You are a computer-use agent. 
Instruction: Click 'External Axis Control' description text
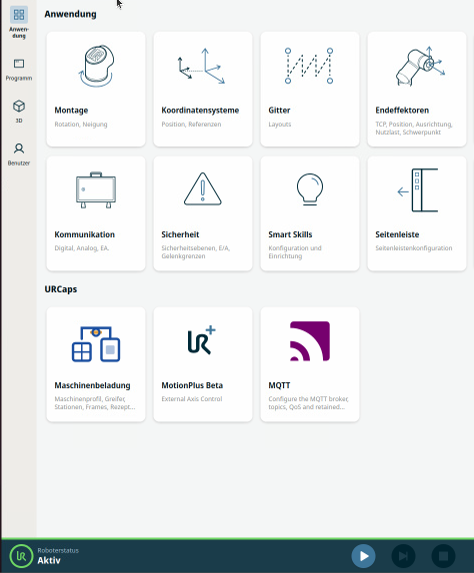[192, 399]
